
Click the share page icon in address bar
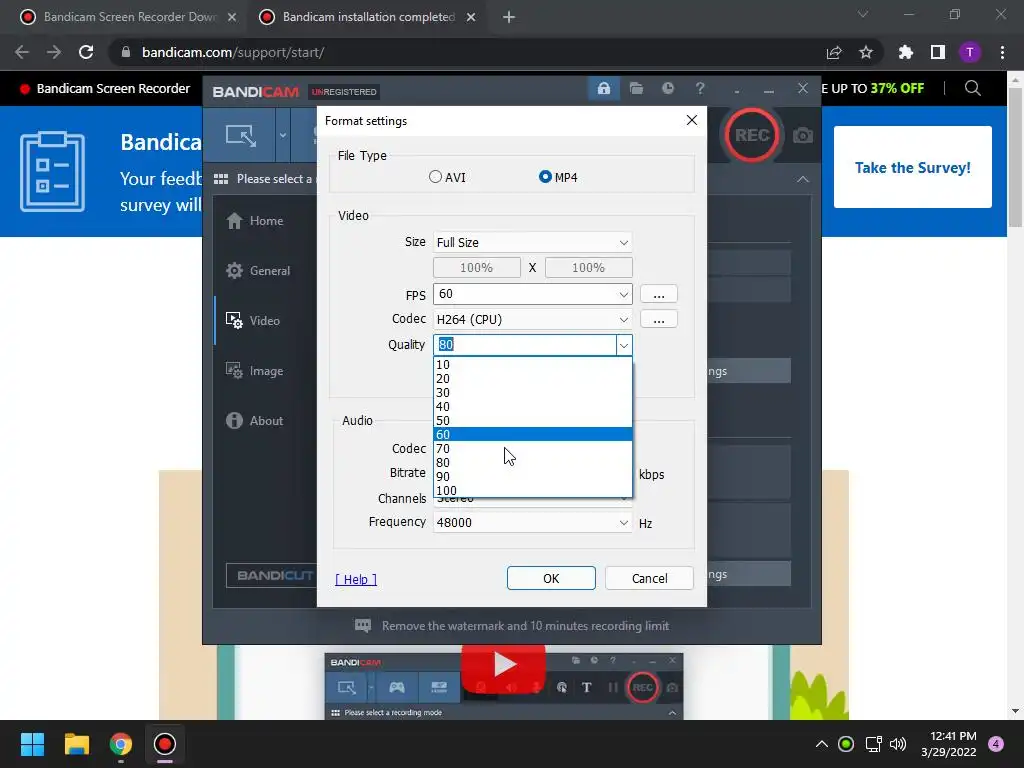[834, 52]
